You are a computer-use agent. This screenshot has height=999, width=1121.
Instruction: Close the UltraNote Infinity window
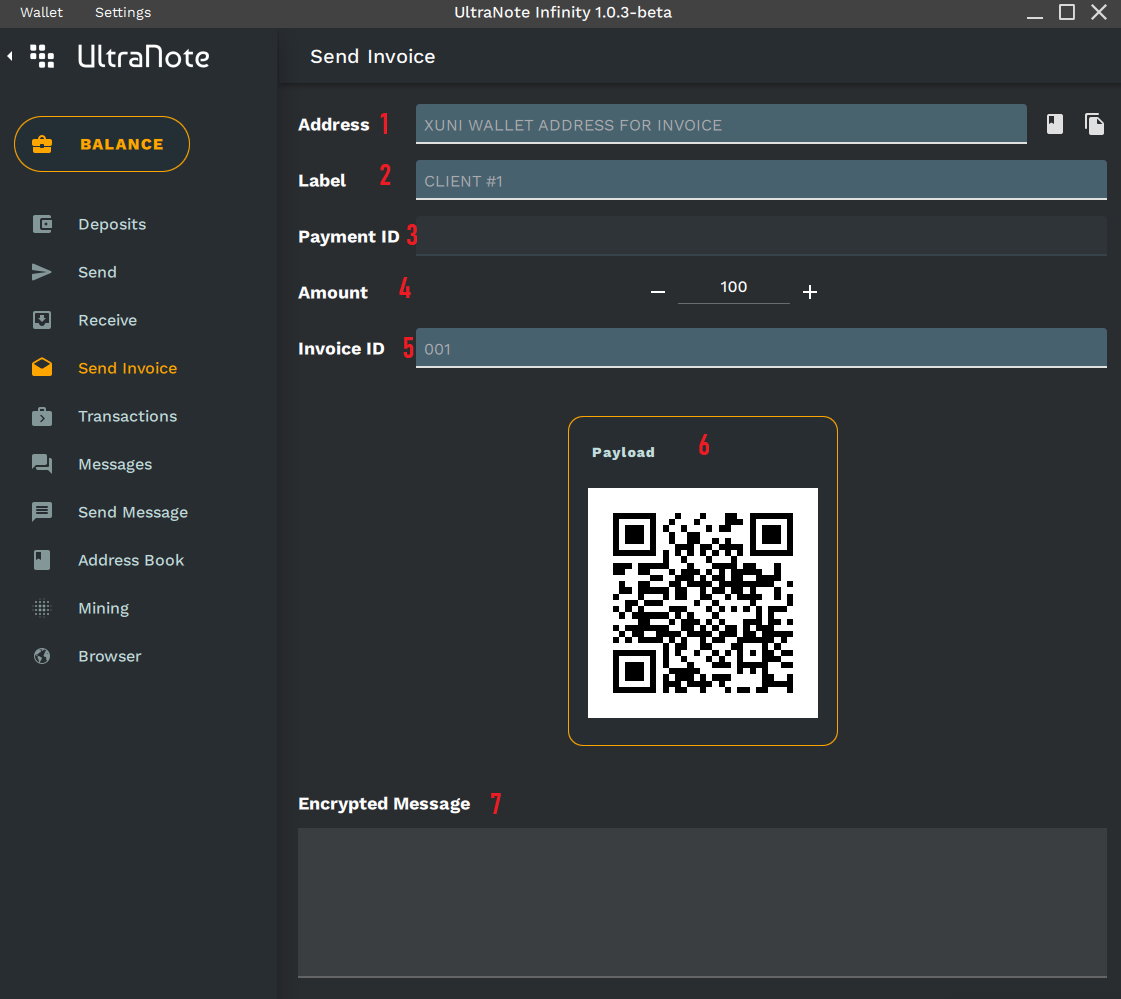[x=1099, y=12]
